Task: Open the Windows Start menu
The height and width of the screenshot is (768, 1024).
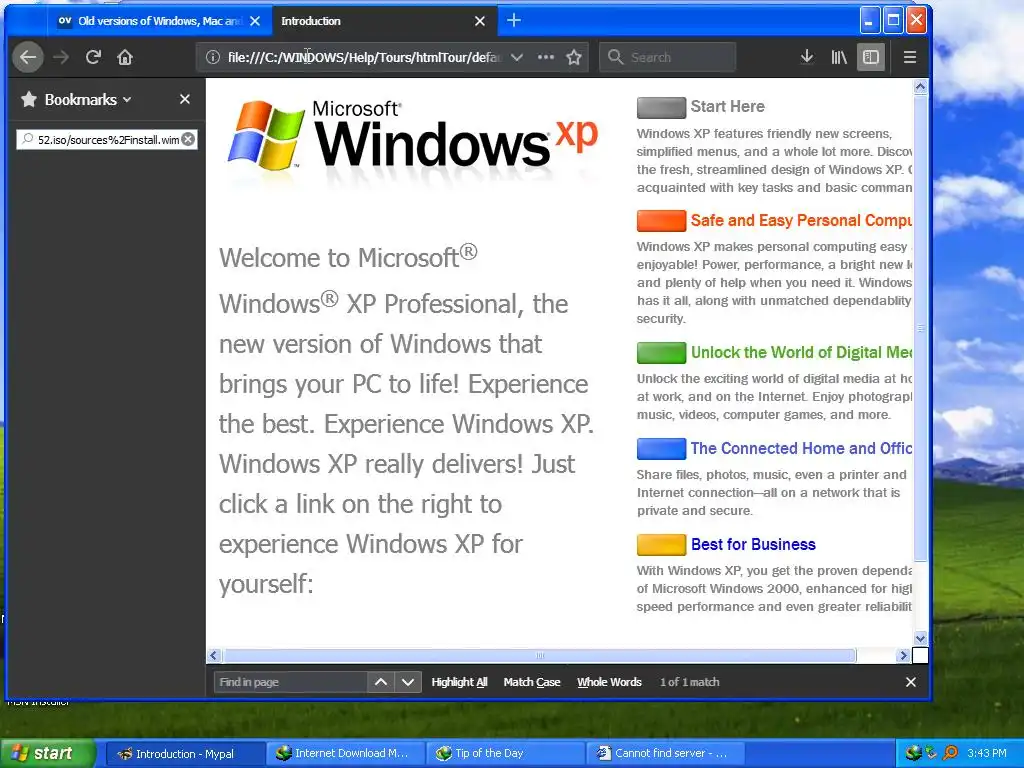Action: pyautogui.click(x=47, y=753)
